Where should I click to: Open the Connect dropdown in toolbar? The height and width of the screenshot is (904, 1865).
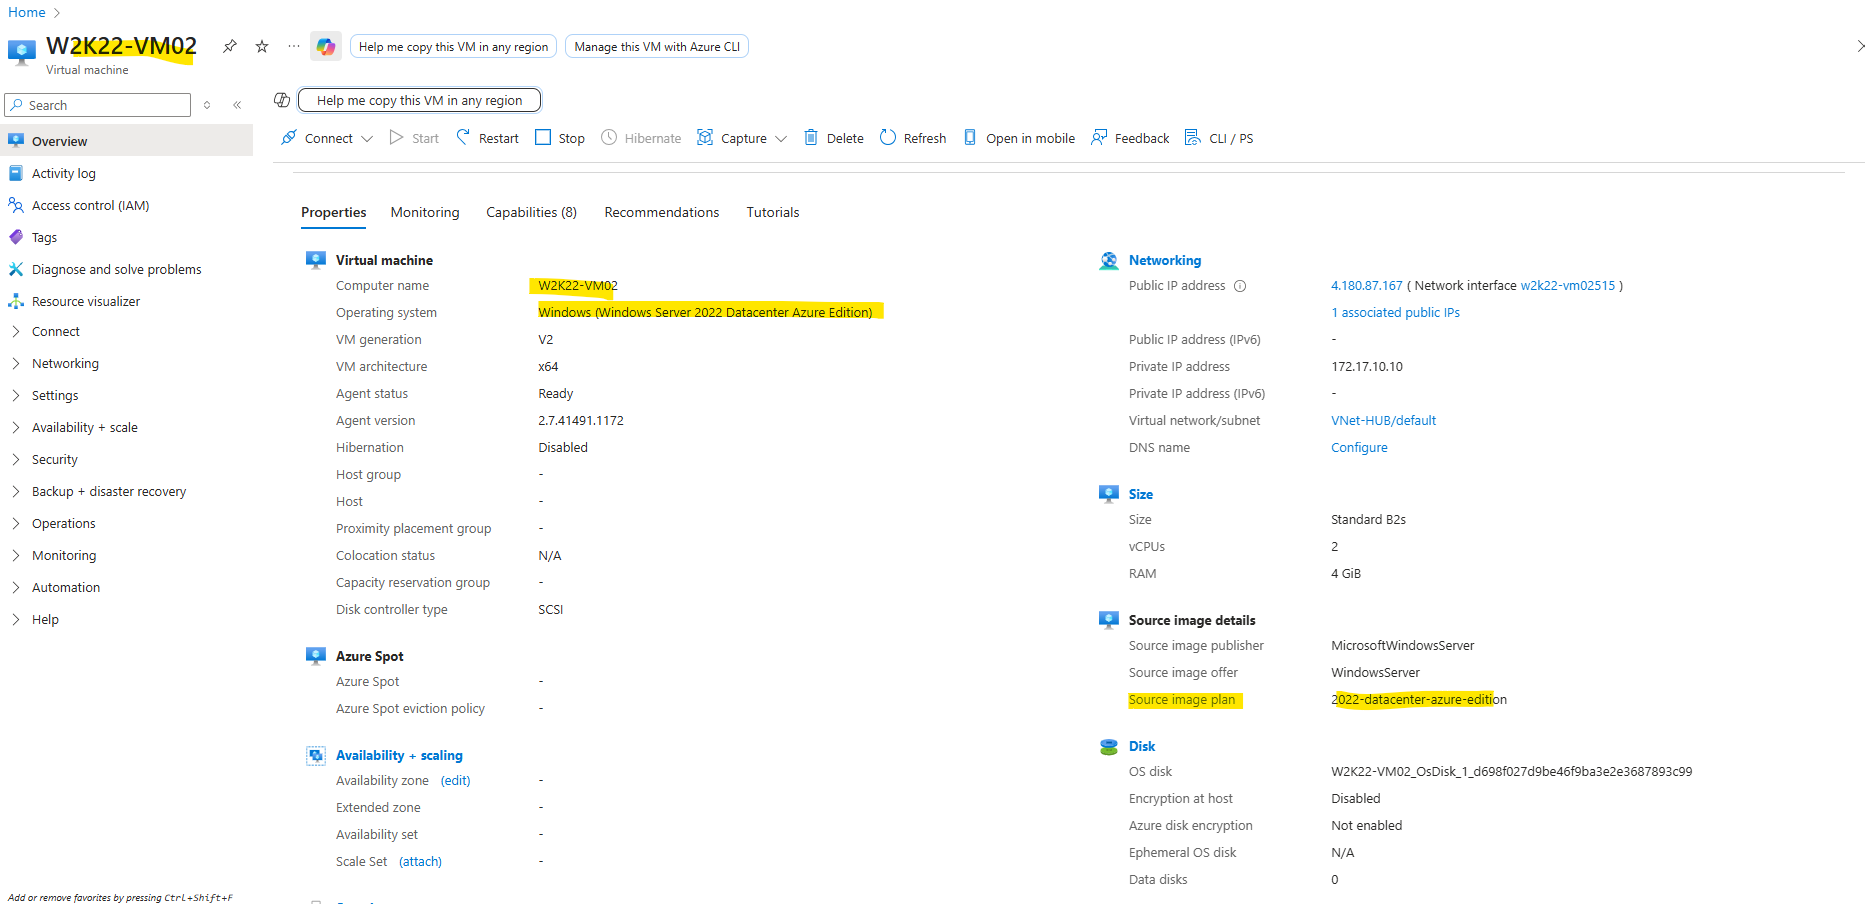[367, 139]
